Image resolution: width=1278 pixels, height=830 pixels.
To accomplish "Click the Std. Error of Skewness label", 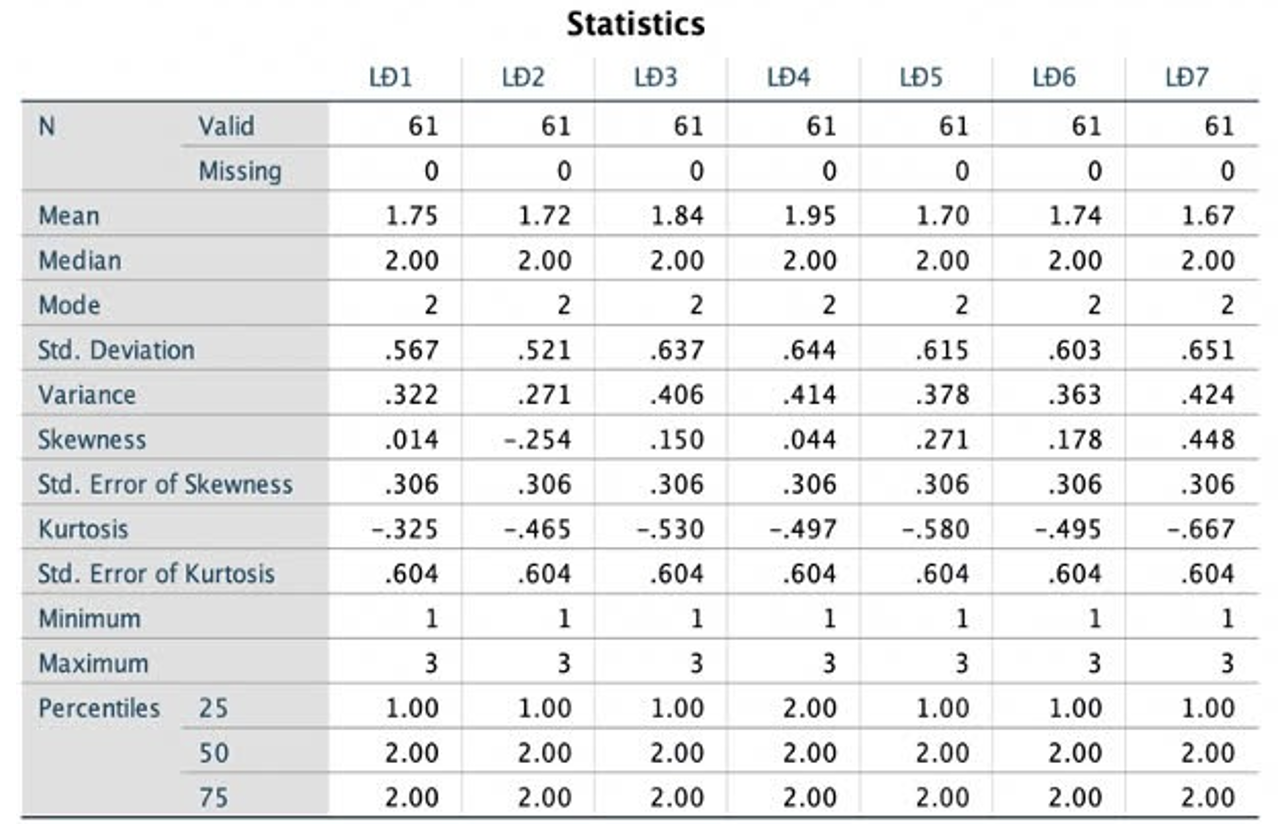I will (165, 484).
